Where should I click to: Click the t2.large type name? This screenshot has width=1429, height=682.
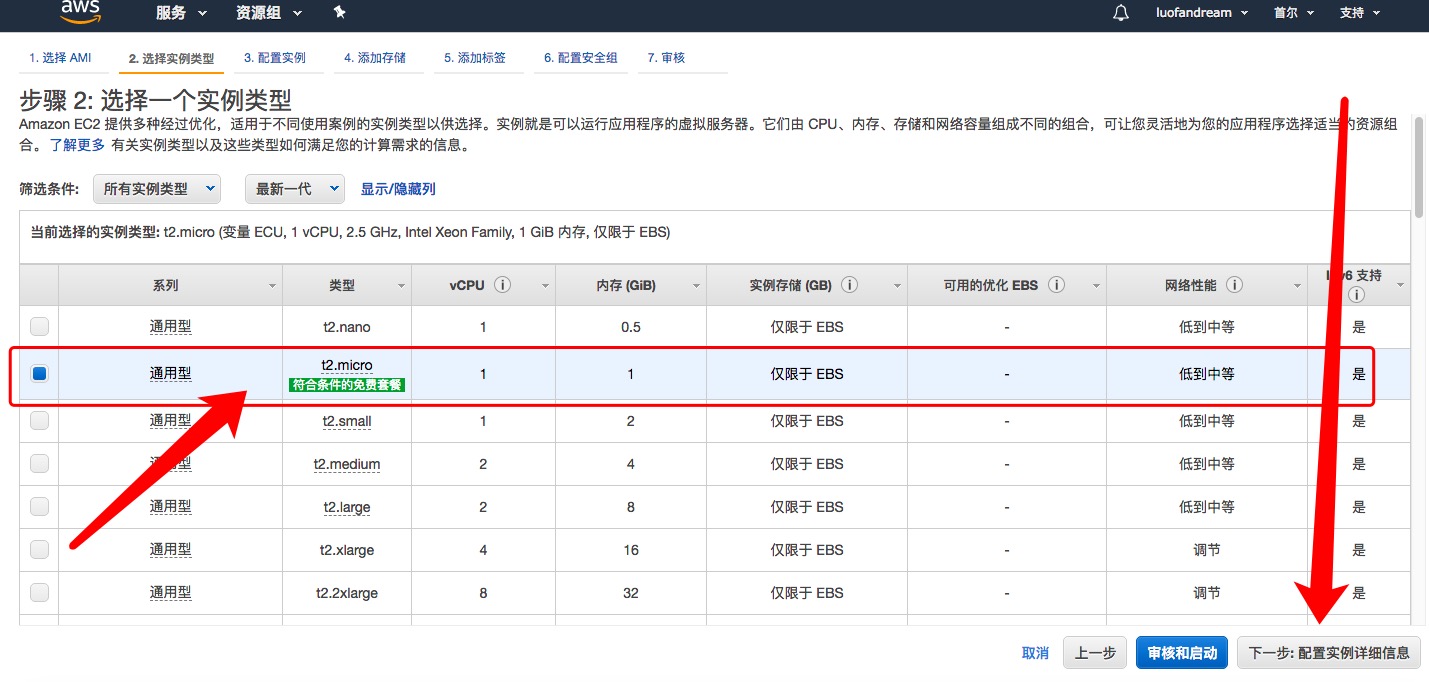point(347,507)
